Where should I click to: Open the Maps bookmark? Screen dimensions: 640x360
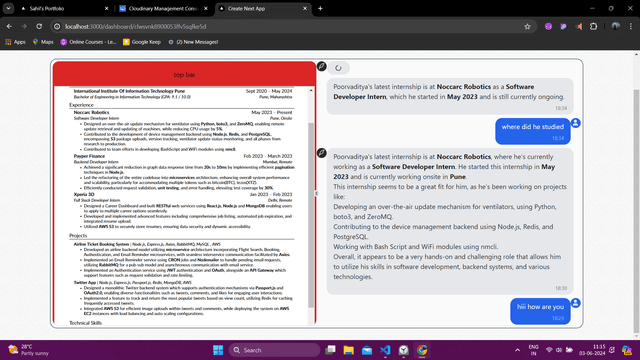[x=43, y=42]
